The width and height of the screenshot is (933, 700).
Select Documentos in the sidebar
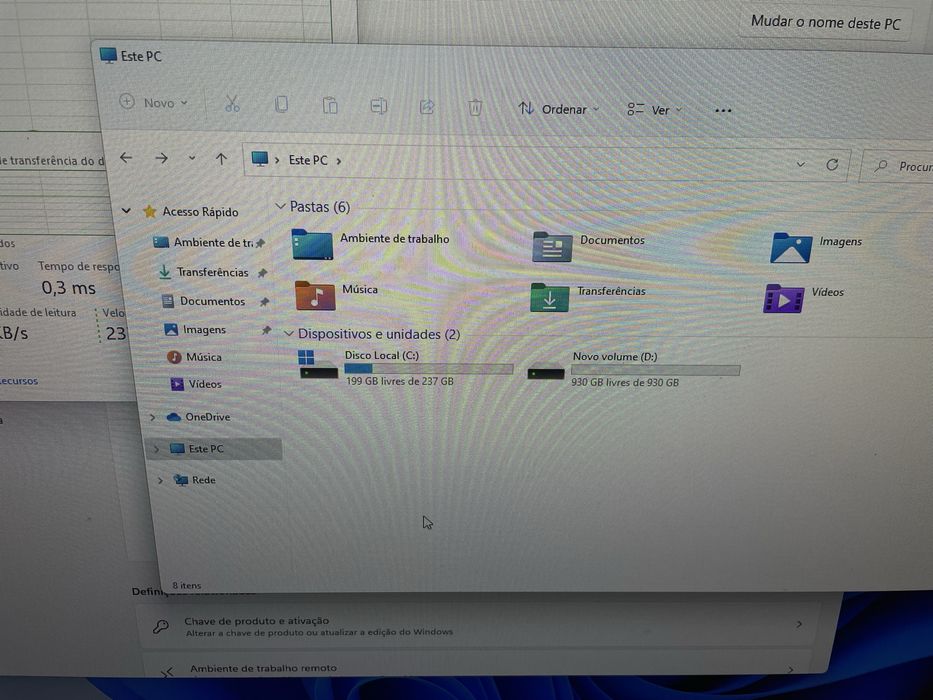pyautogui.click(x=214, y=301)
